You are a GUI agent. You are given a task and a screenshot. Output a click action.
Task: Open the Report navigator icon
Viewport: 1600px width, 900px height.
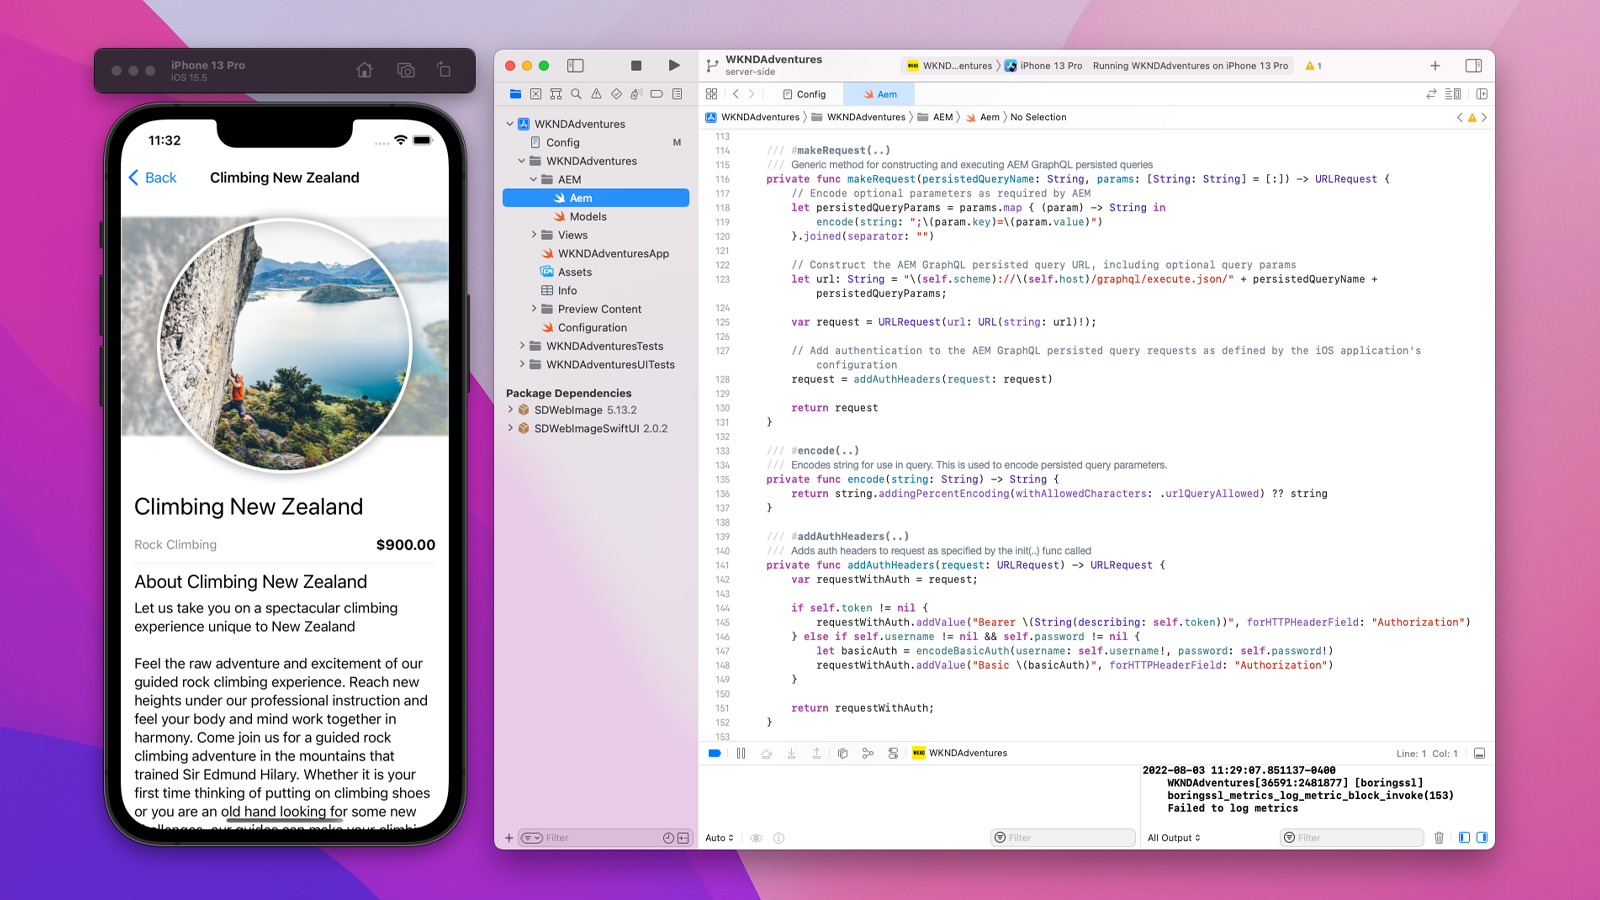(677, 94)
